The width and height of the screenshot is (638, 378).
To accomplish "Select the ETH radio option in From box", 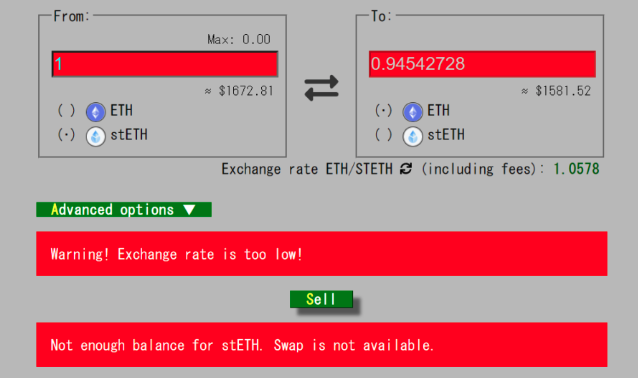I will pyautogui.click(x=66, y=110).
